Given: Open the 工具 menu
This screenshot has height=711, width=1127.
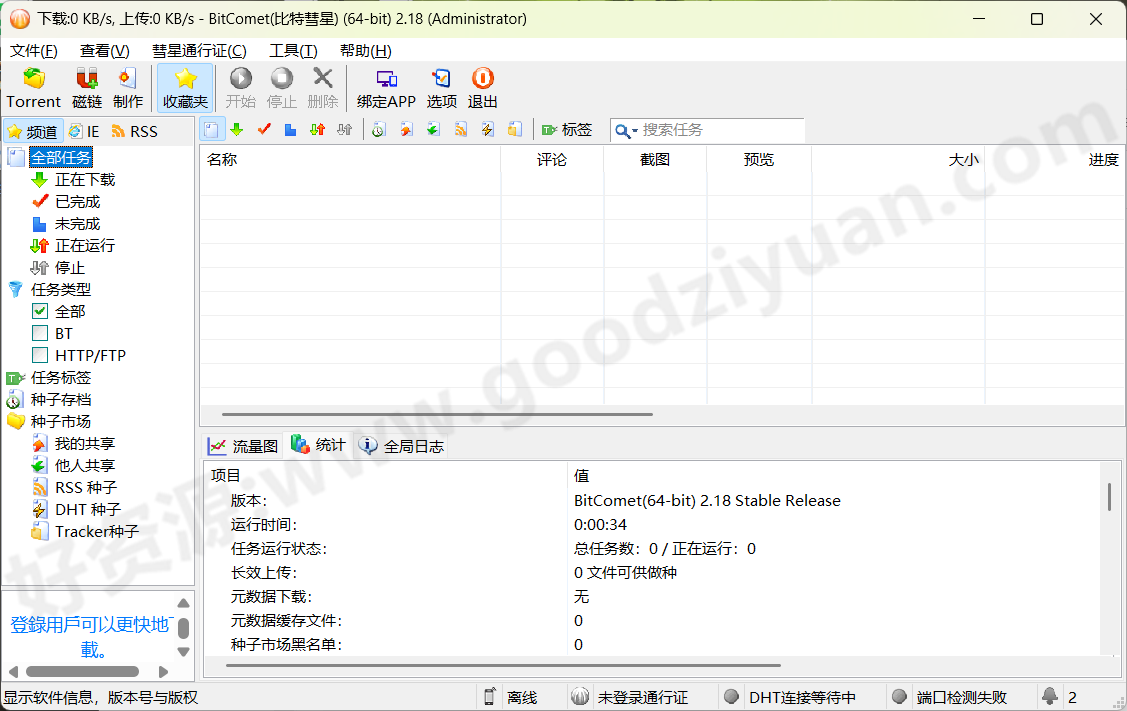Looking at the screenshot, I should pos(292,50).
